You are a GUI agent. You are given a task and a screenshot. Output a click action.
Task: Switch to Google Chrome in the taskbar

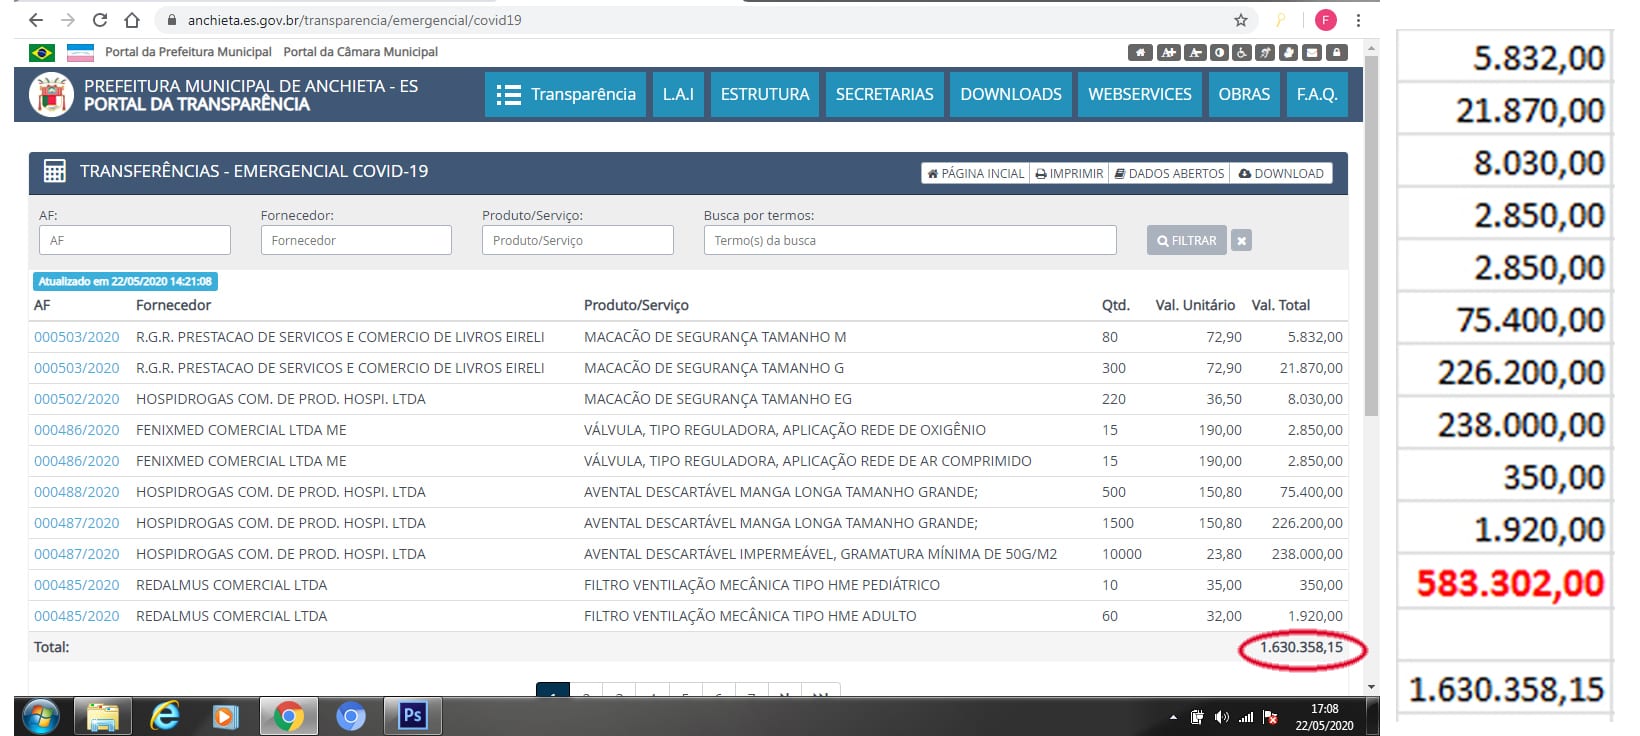289,716
